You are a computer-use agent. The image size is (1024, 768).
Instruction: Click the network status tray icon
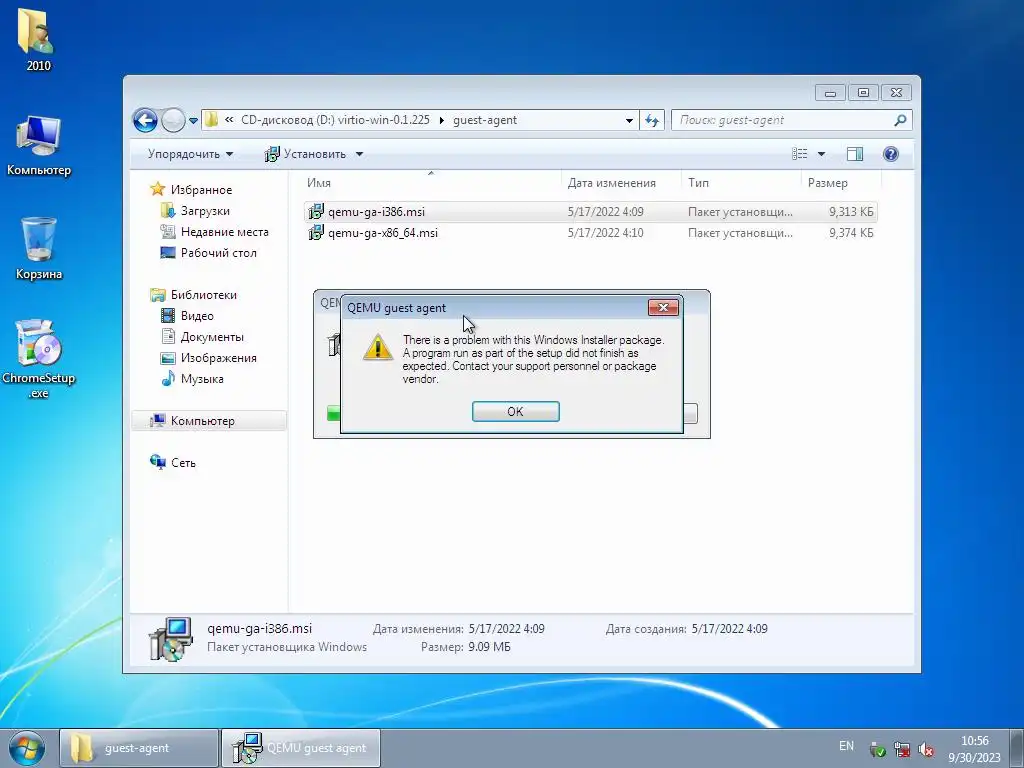point(902,750)
